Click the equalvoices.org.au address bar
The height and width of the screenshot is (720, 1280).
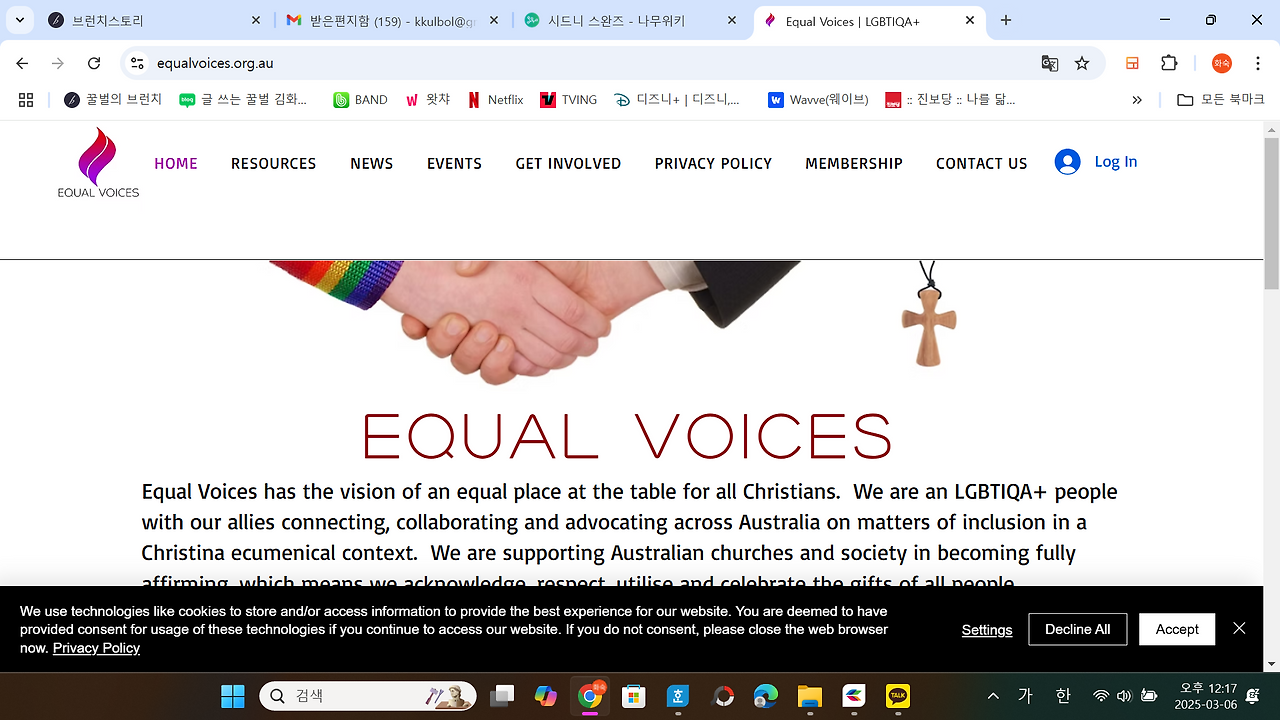[590, 63]
